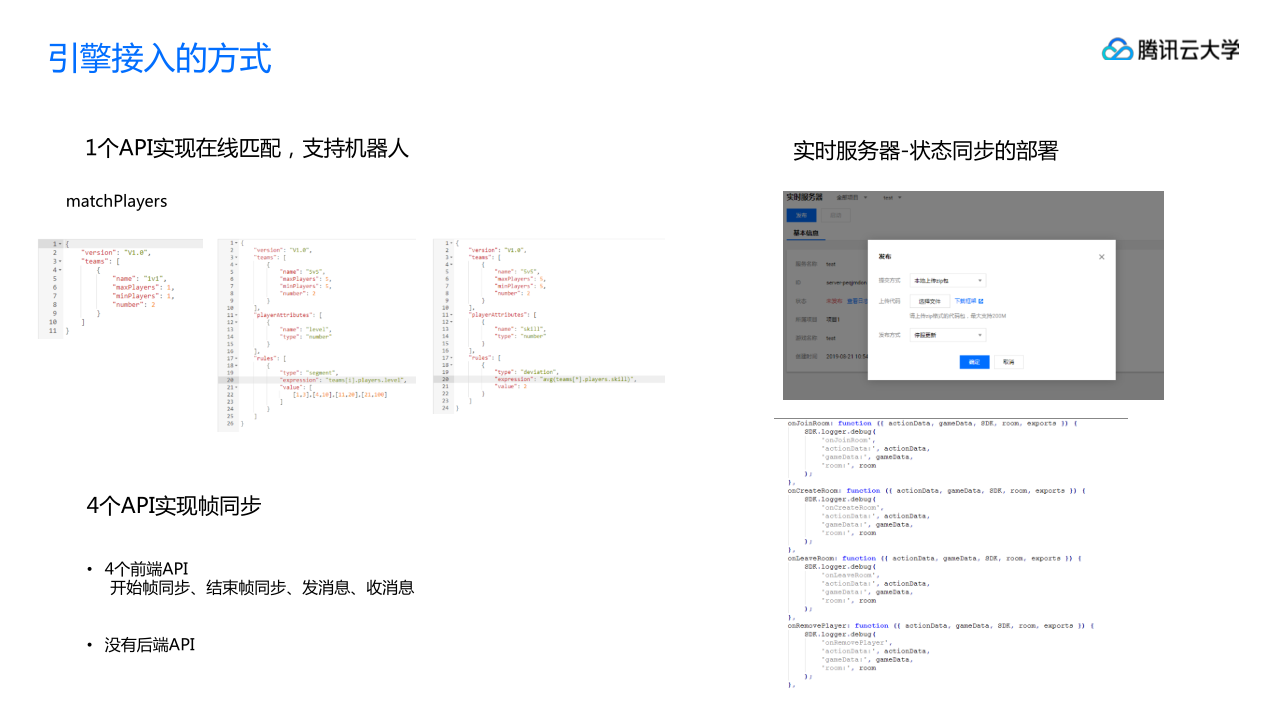Dismiss the 发布 dialog using the X

1101,257
